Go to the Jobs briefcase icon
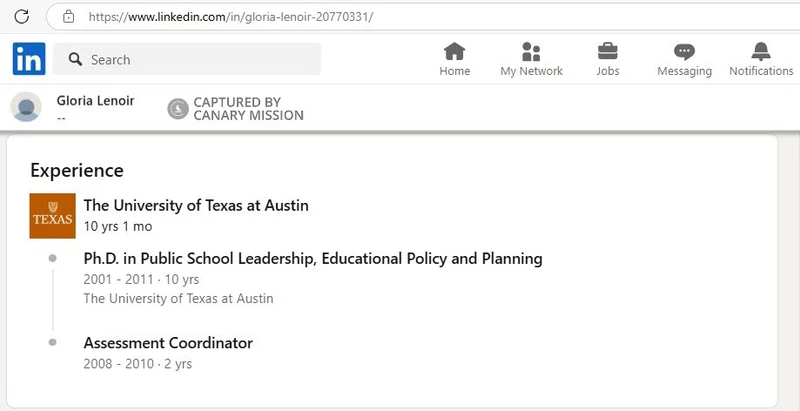 607,52
